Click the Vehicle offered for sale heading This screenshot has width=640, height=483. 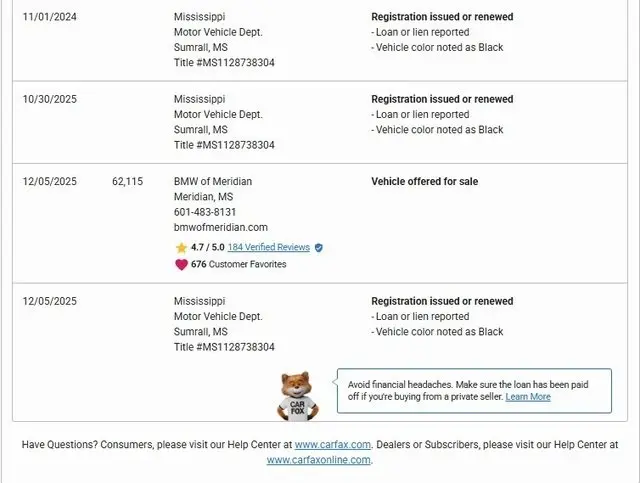point(424,181)
